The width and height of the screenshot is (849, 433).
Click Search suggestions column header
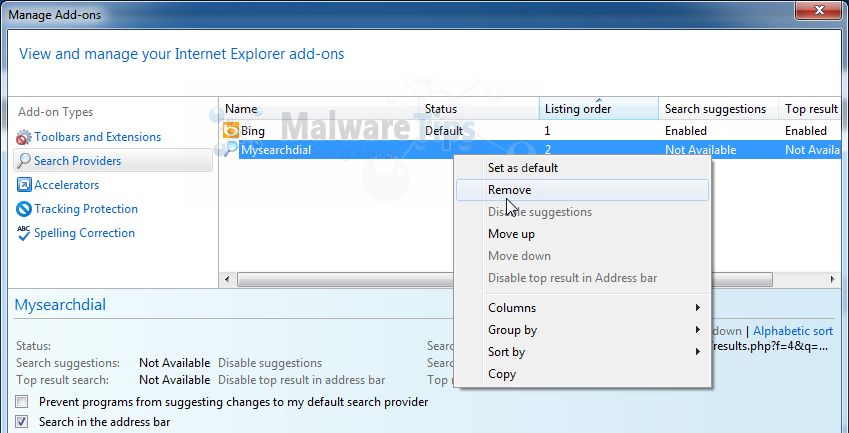click(719, 109)
